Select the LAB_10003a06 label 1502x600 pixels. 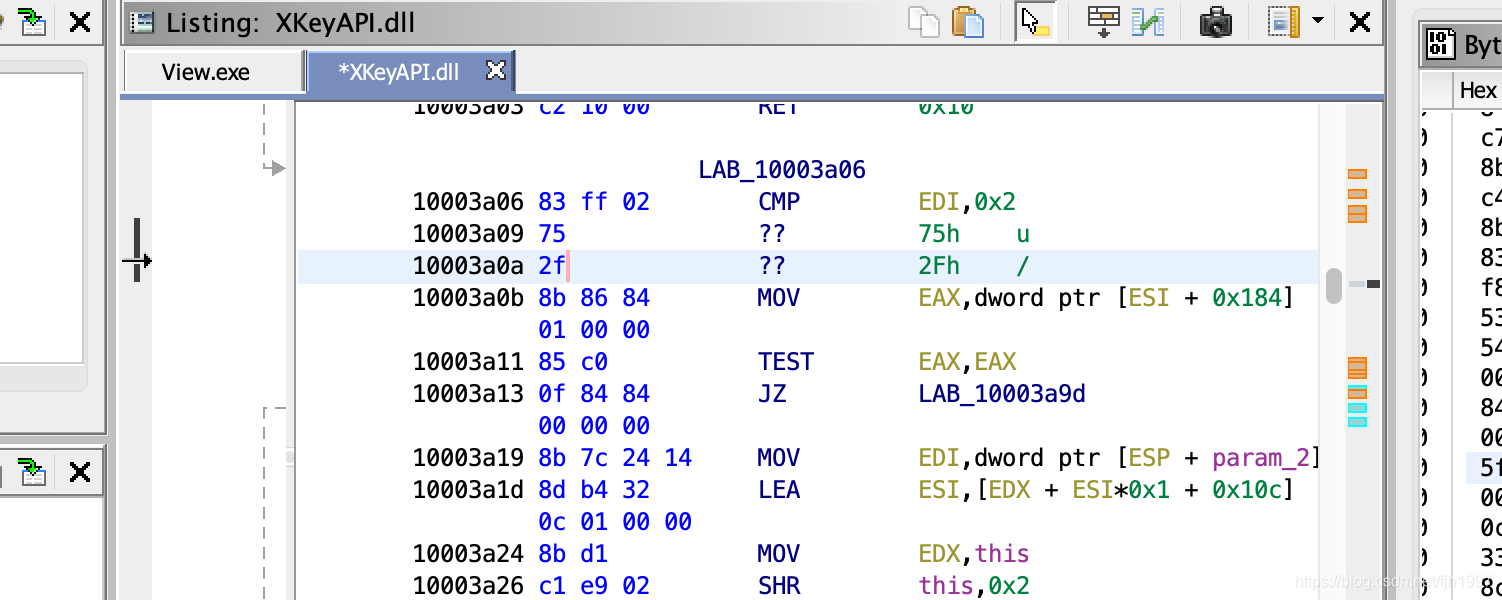click(782, 170)
